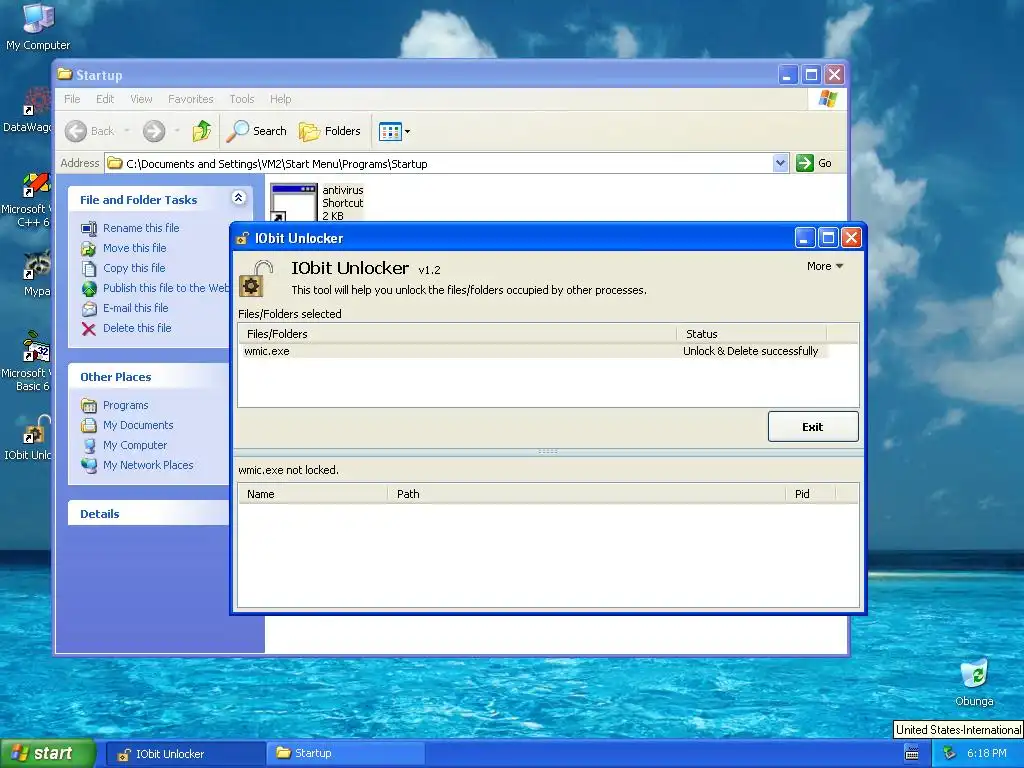Screen dimensions: 1024x768
Task: Click the pane splitter grip in IObit Unlocker
Action: tap(548, 451)
